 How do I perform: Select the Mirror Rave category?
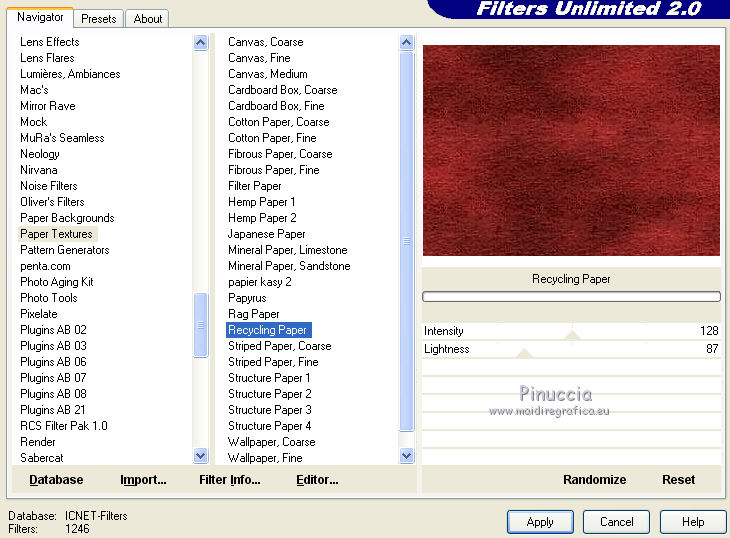[47, 106]
